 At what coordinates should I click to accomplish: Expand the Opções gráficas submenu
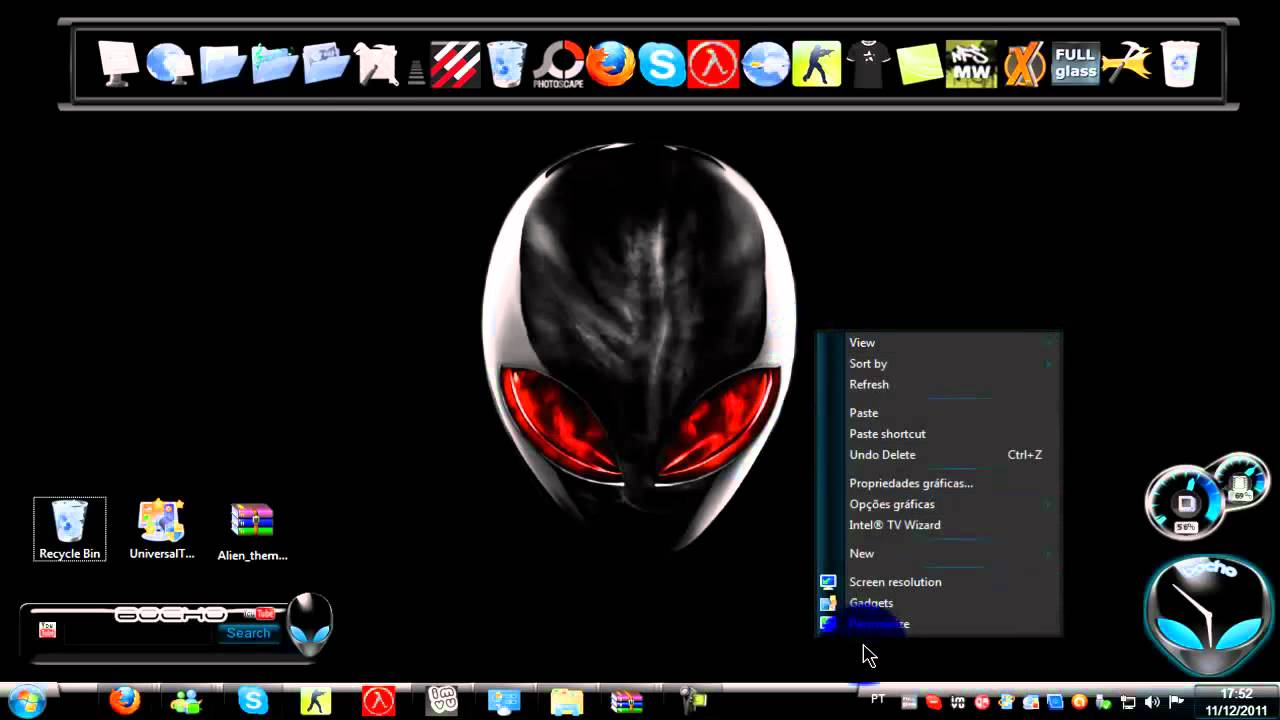pos(939,505)
